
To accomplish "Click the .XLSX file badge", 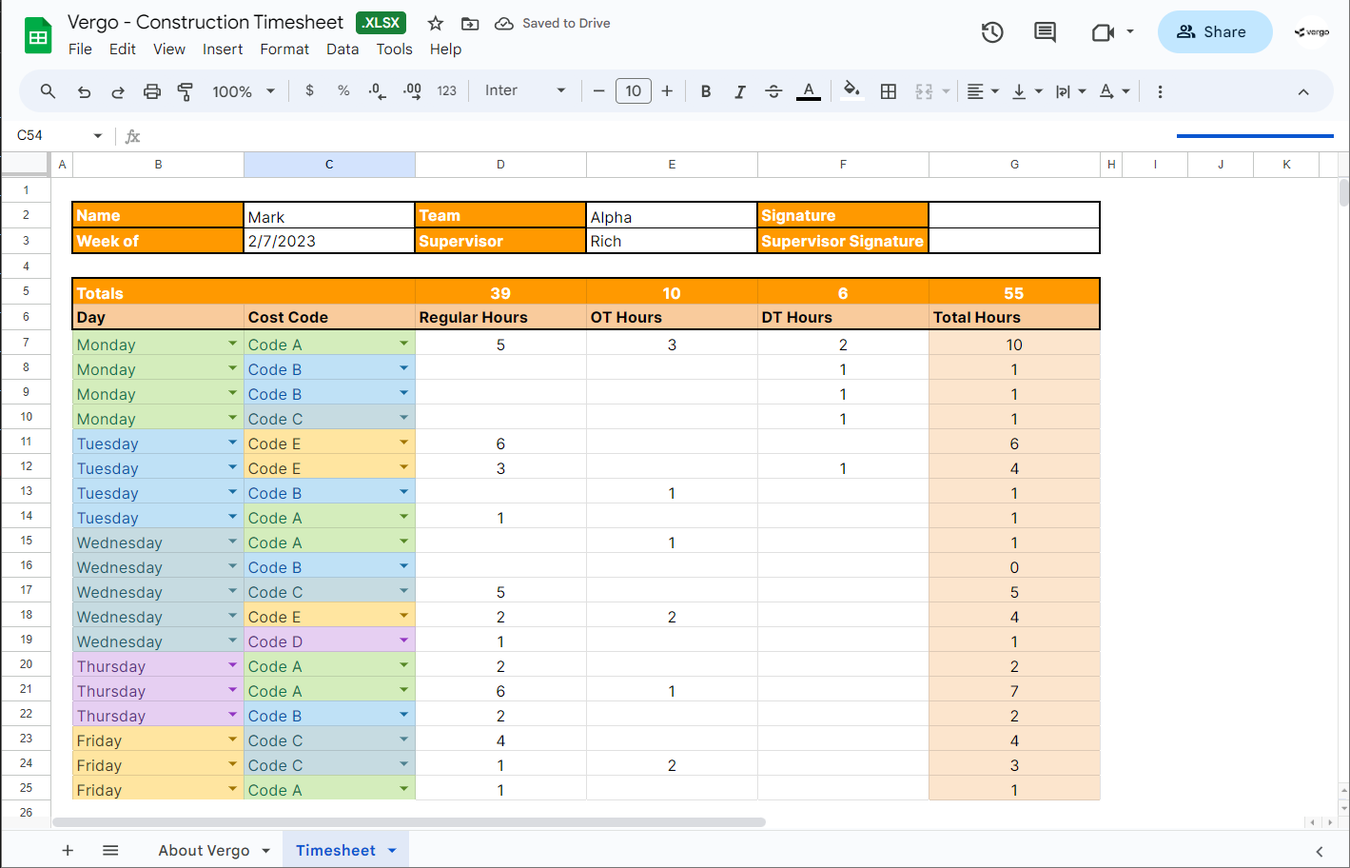I will point(381,23).
